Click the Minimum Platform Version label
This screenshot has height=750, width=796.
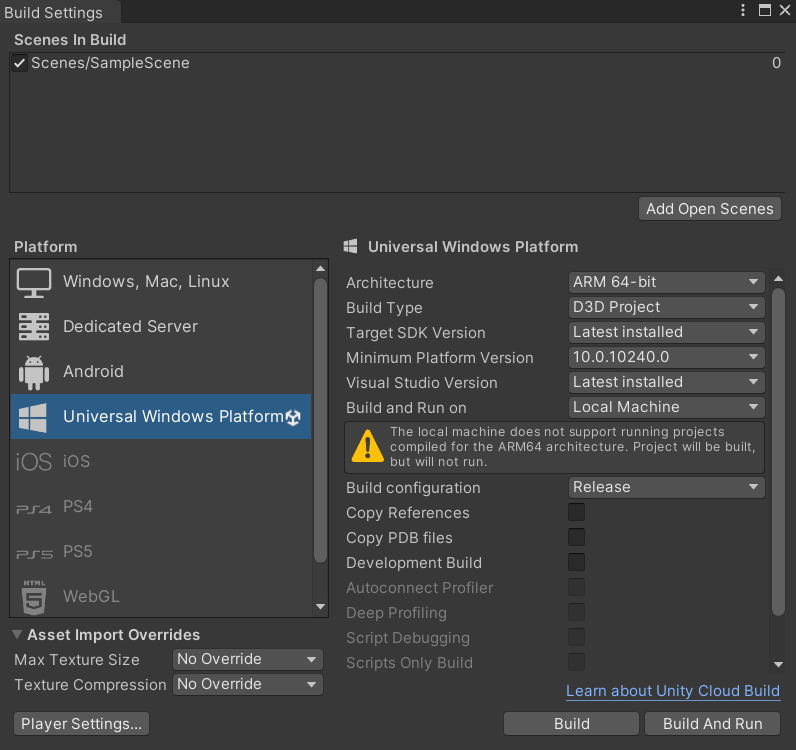[440, 357]
